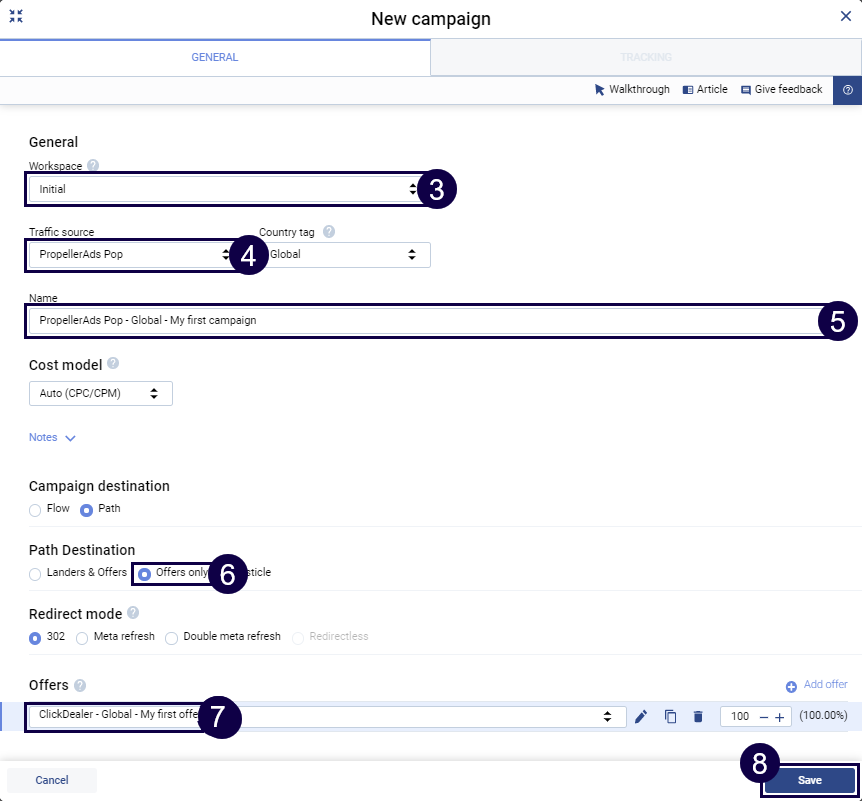Click the collapse window icon at top-left
The height and width of the screenshot is (801, 862).
pyautogui.click(x=16, y=16)
